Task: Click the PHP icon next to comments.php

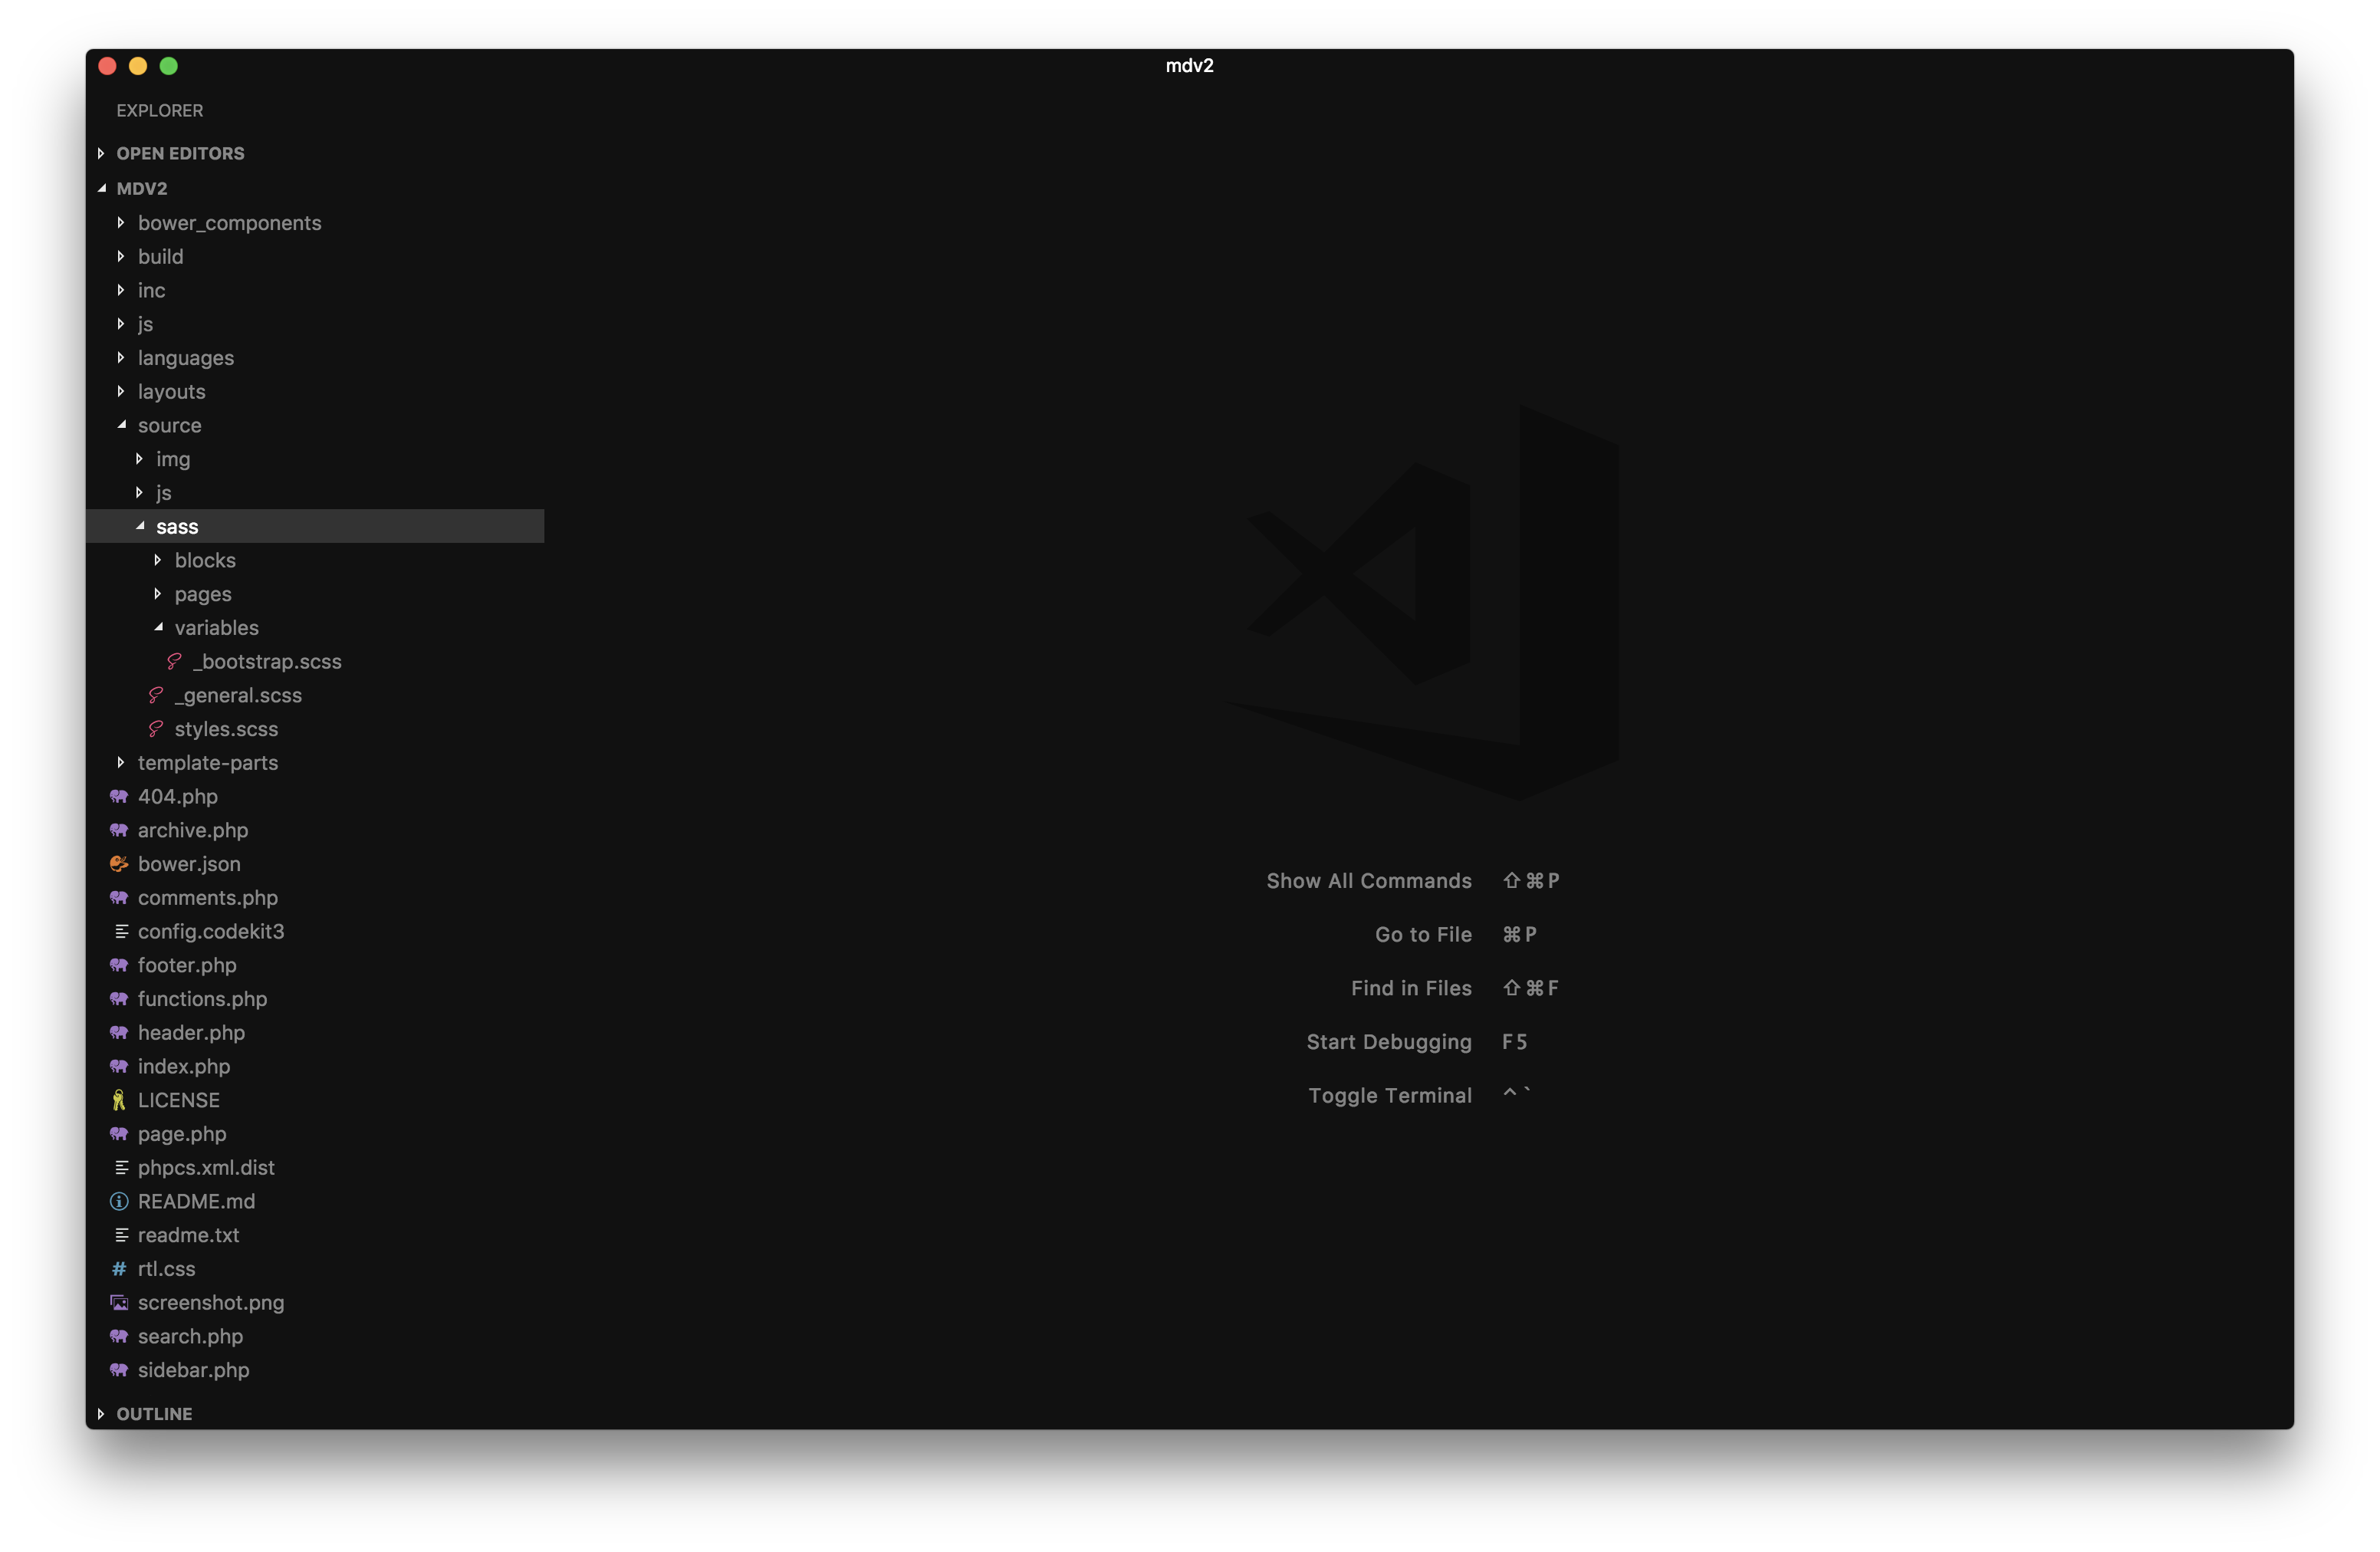Action: point(119,898)
